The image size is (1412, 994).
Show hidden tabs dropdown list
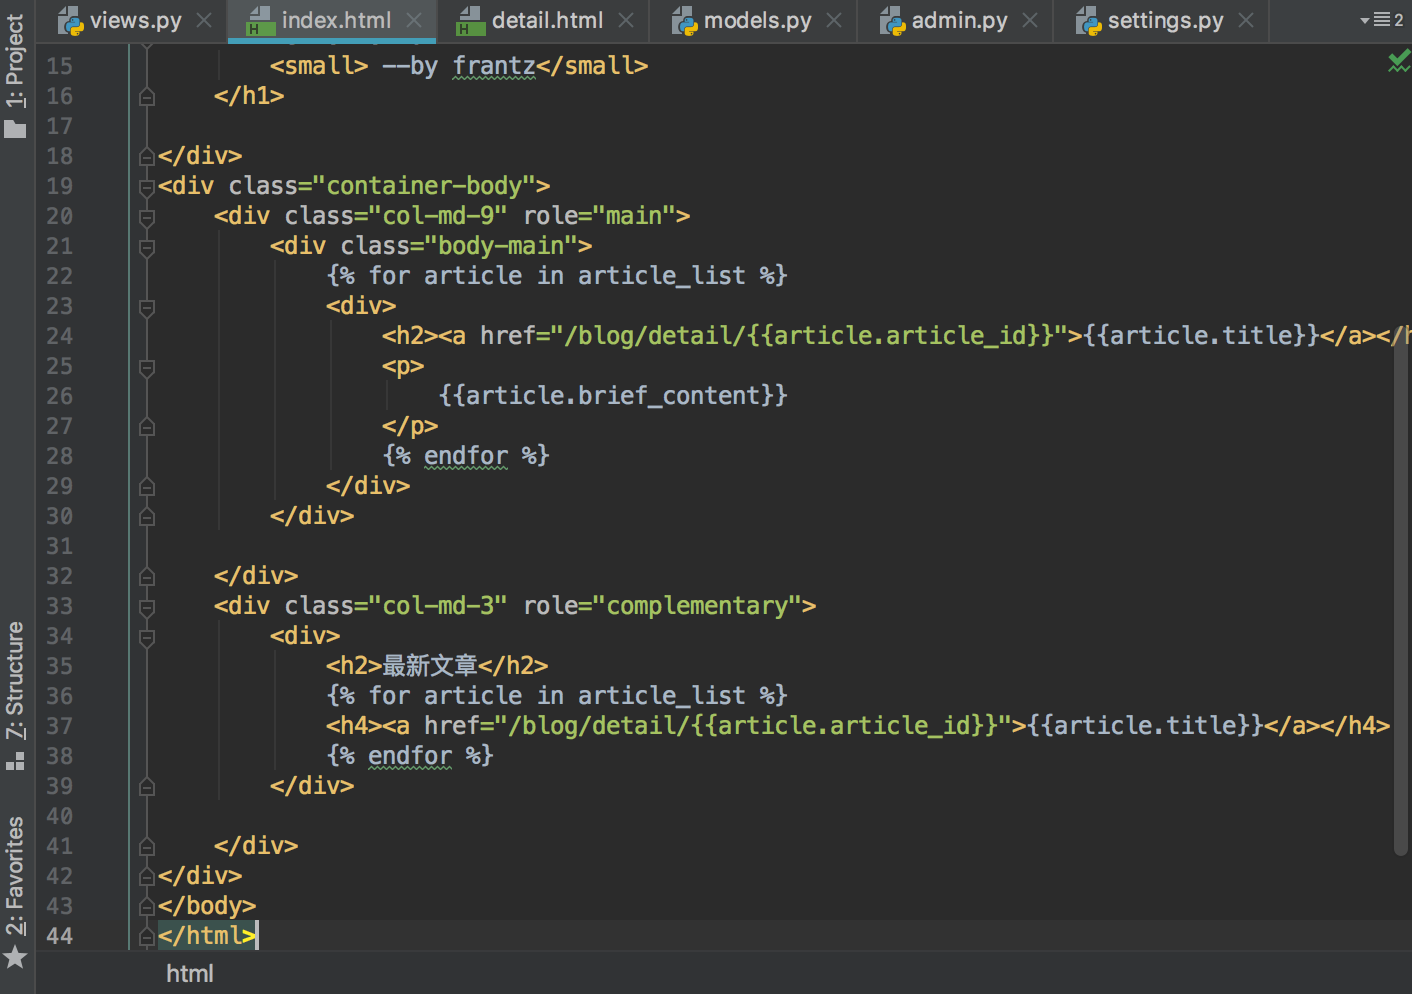[1382, 20]
